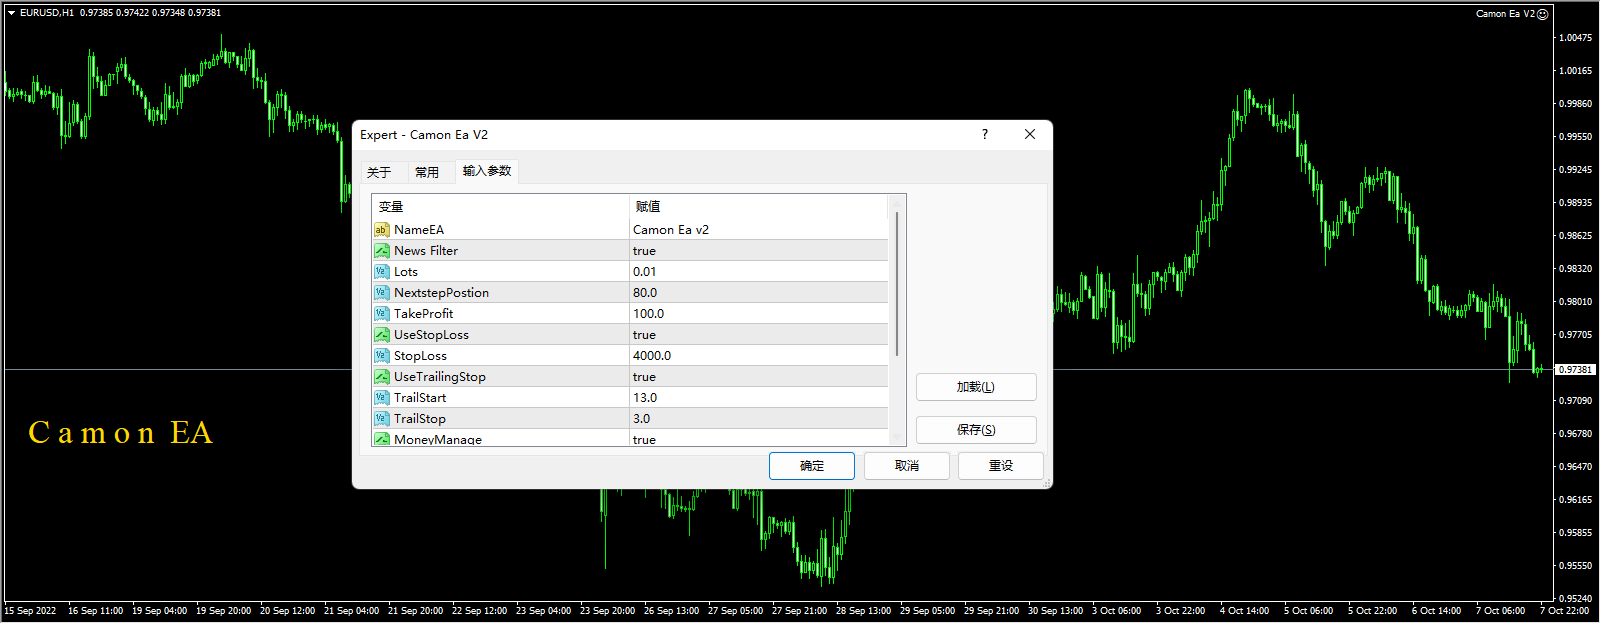The height and width of the screenshot is (624, 1601).
Task: Click the UseStopLoss boolean icon
Action: 381,335
